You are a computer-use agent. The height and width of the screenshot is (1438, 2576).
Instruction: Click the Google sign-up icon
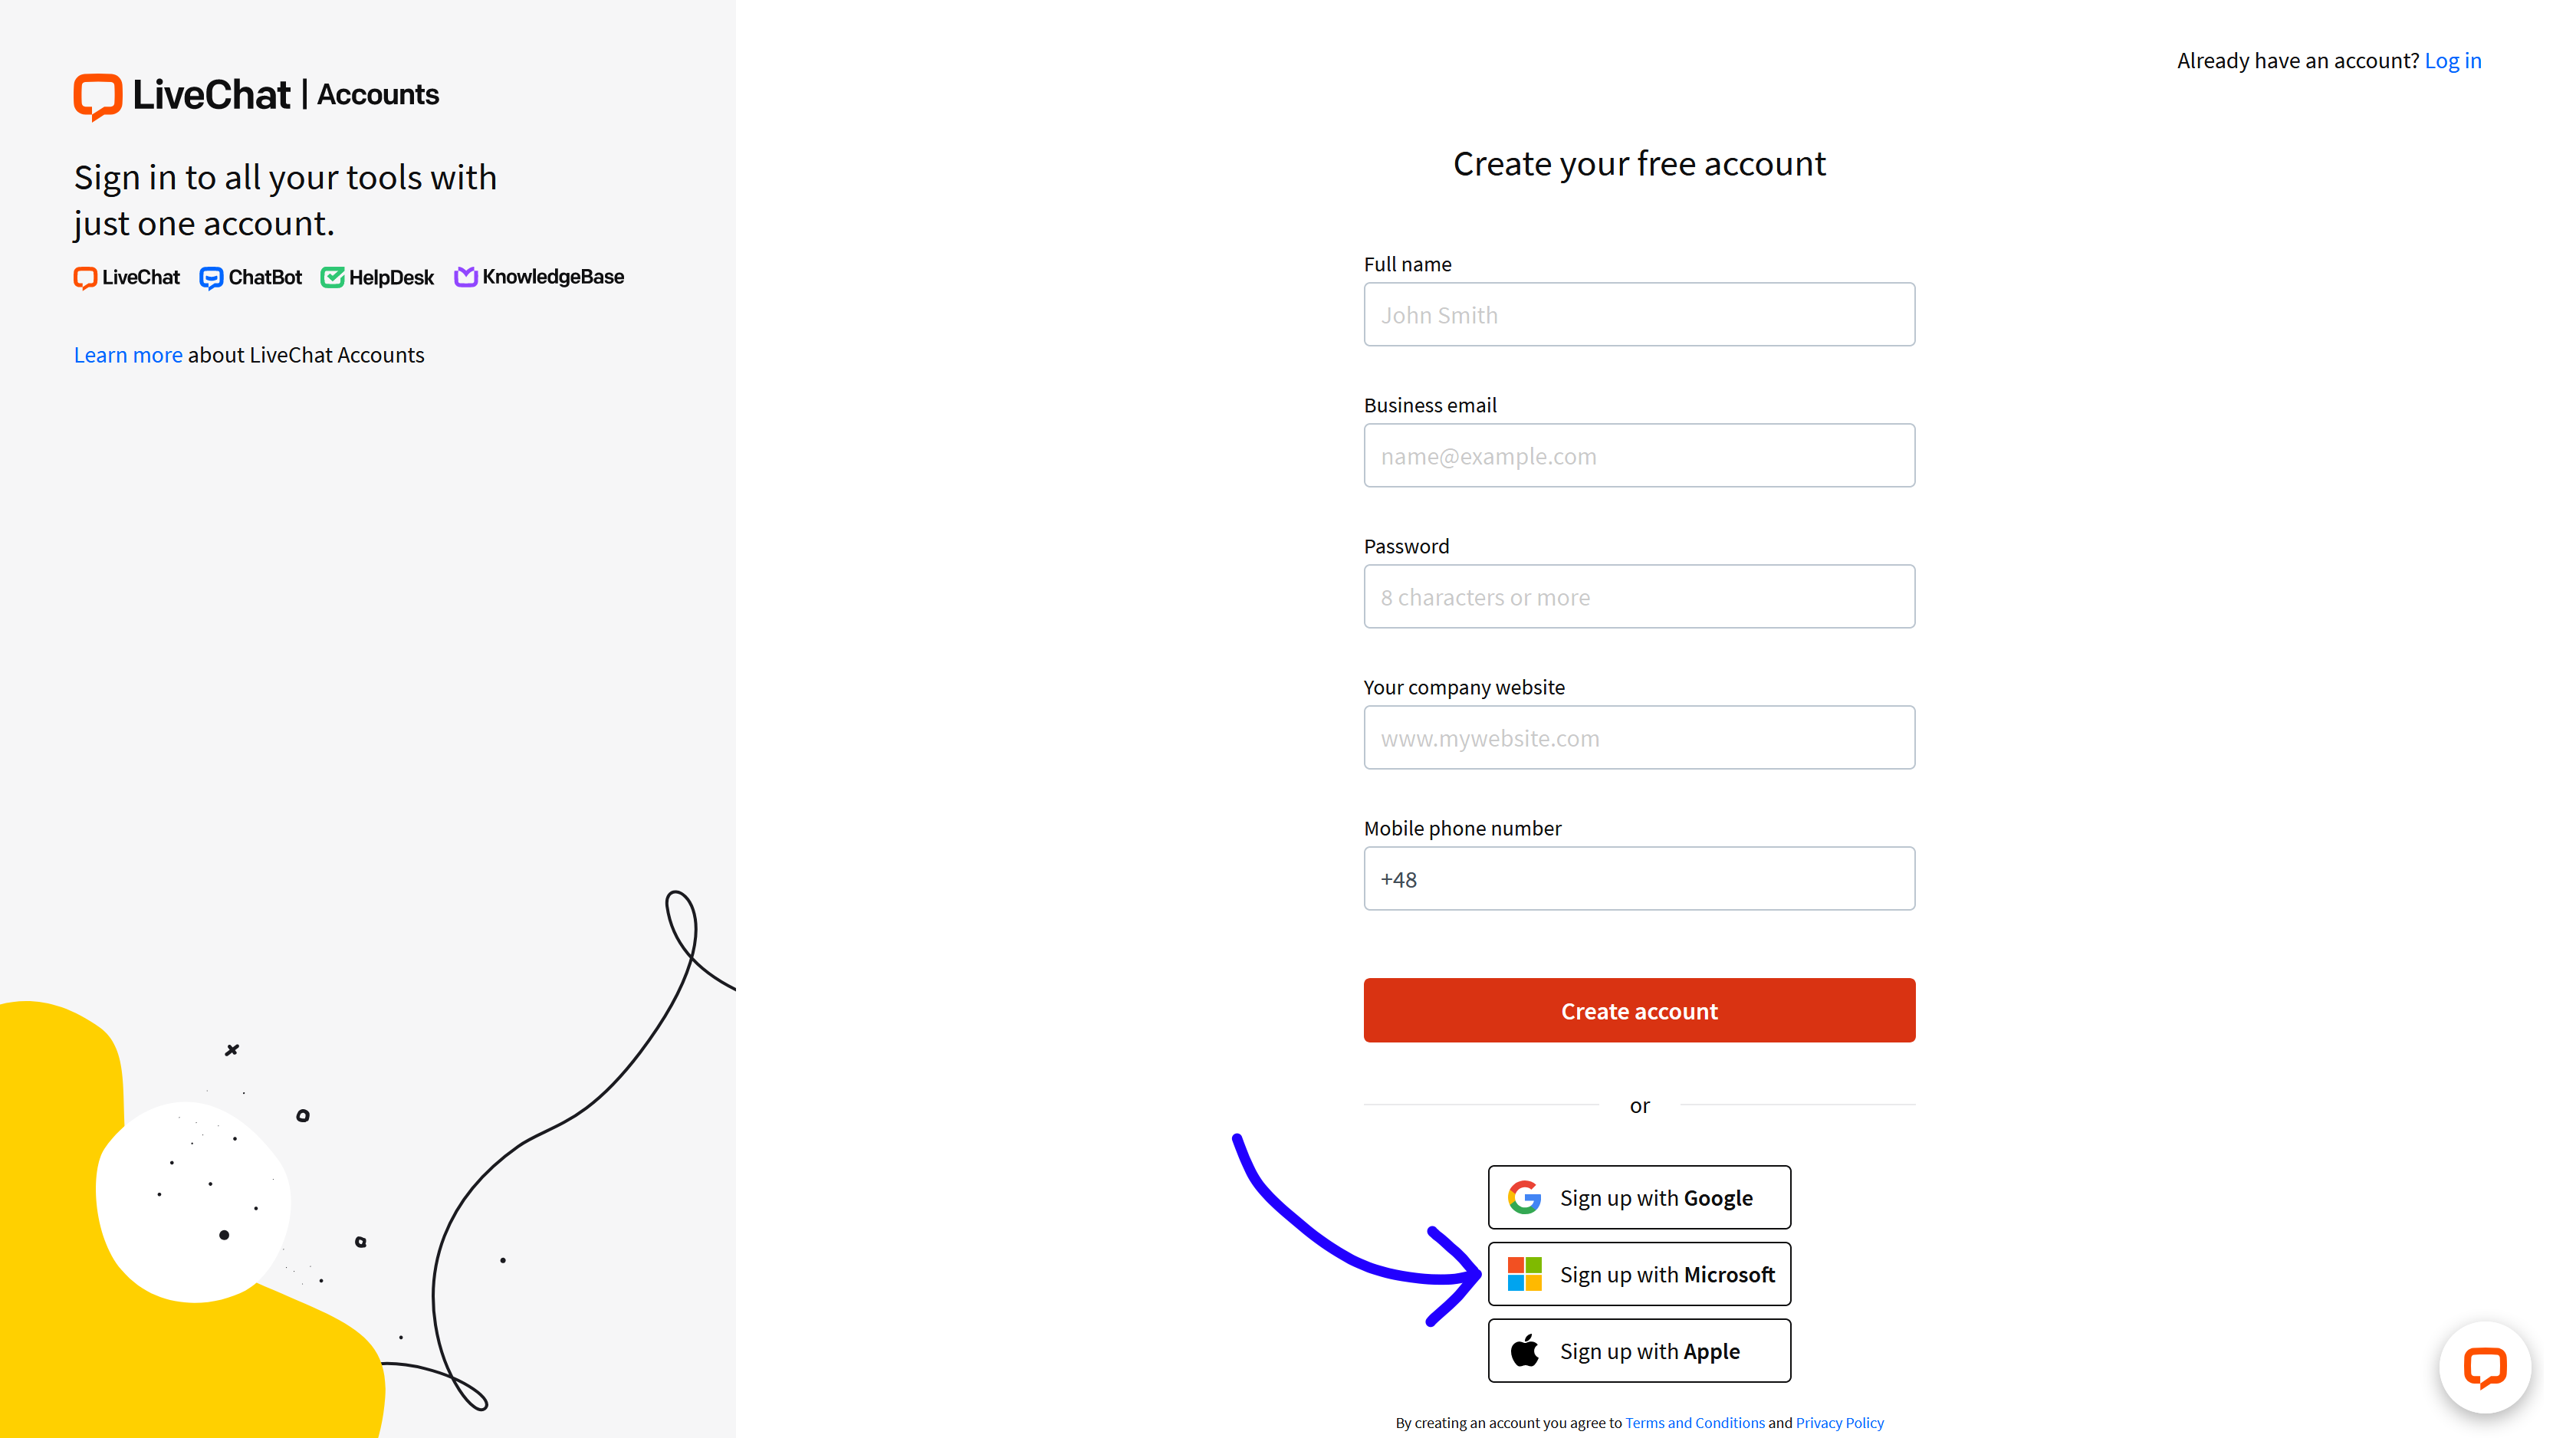(1523, 1197)
